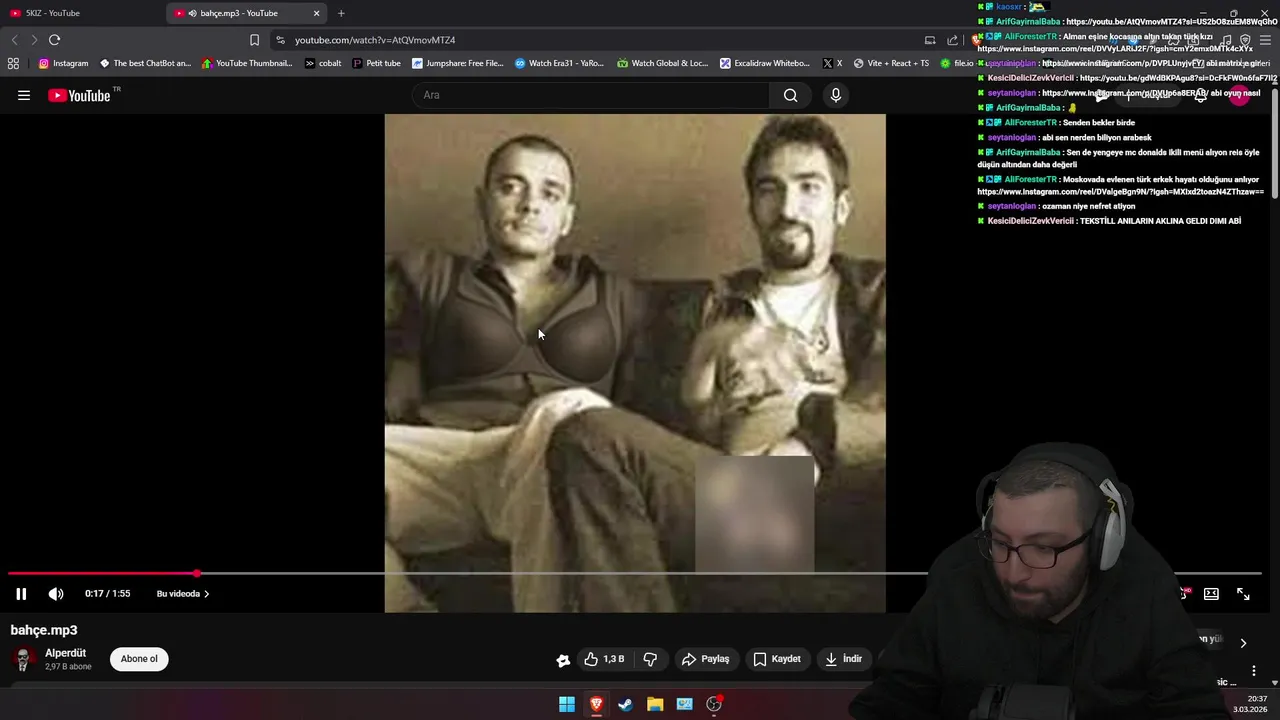Click the cast/screen icon in address bar
The height and width of the screenshot is (720, 1280).
tap(930, 40)
